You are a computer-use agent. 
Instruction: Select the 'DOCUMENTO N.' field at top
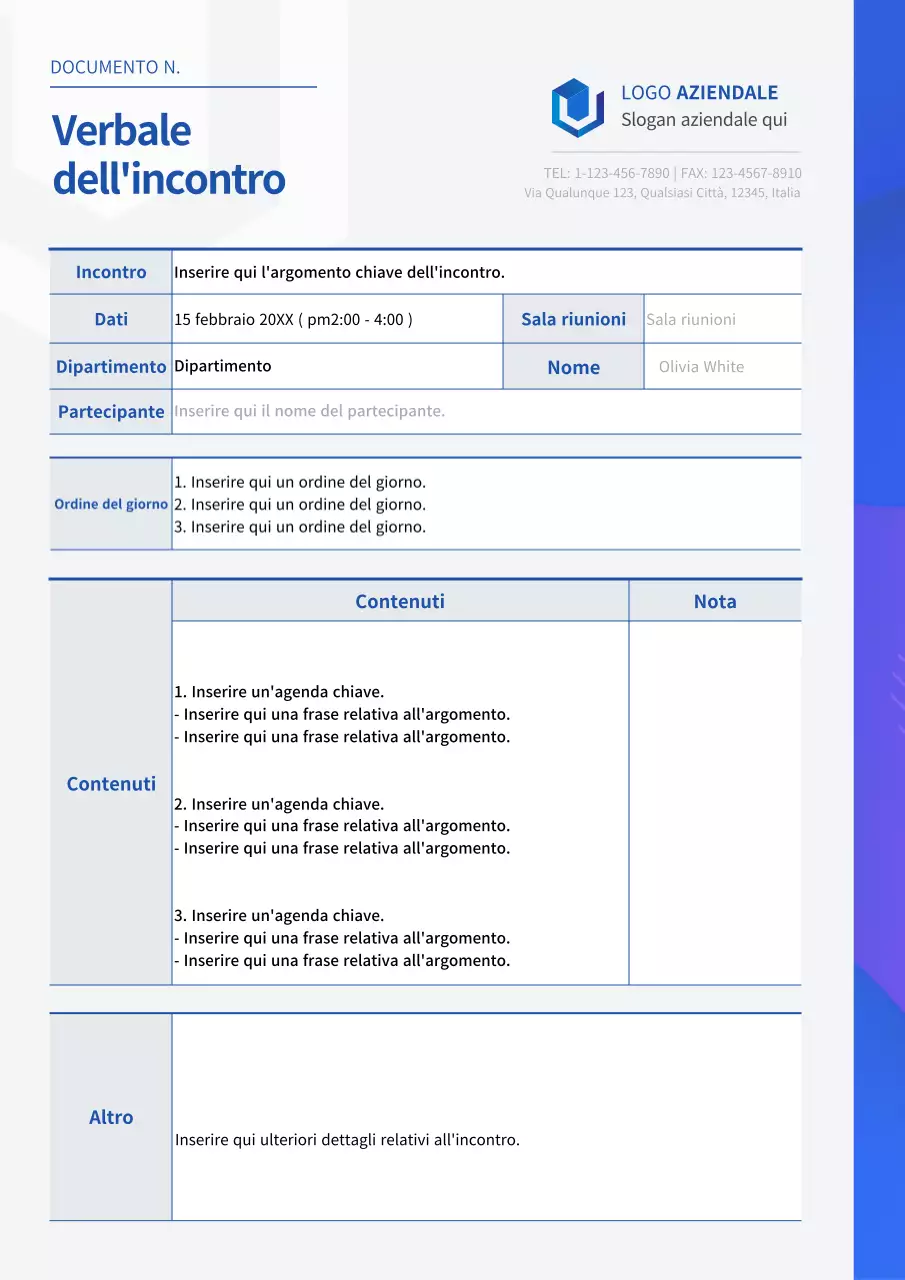pyautogui.click(x=115, y=68)
